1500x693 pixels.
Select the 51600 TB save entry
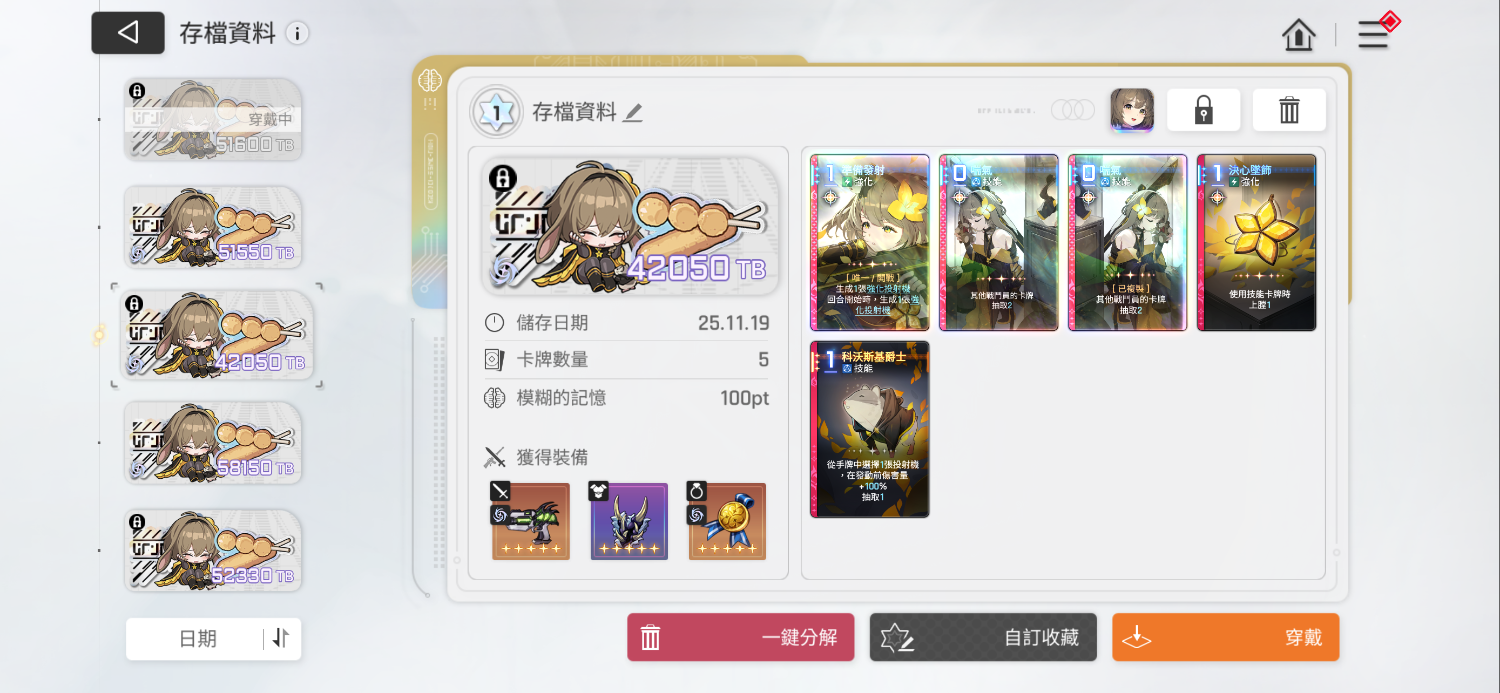click(x=213, y=119)
